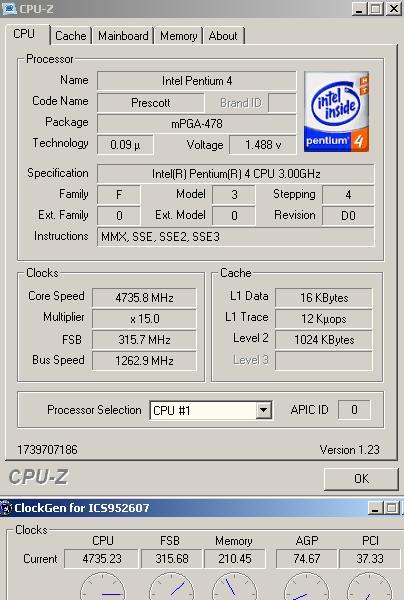The height and width of the screenshot is (600, 404).
Task: Click the Intel Inside Pentium 4 logo
Action: 337,111
